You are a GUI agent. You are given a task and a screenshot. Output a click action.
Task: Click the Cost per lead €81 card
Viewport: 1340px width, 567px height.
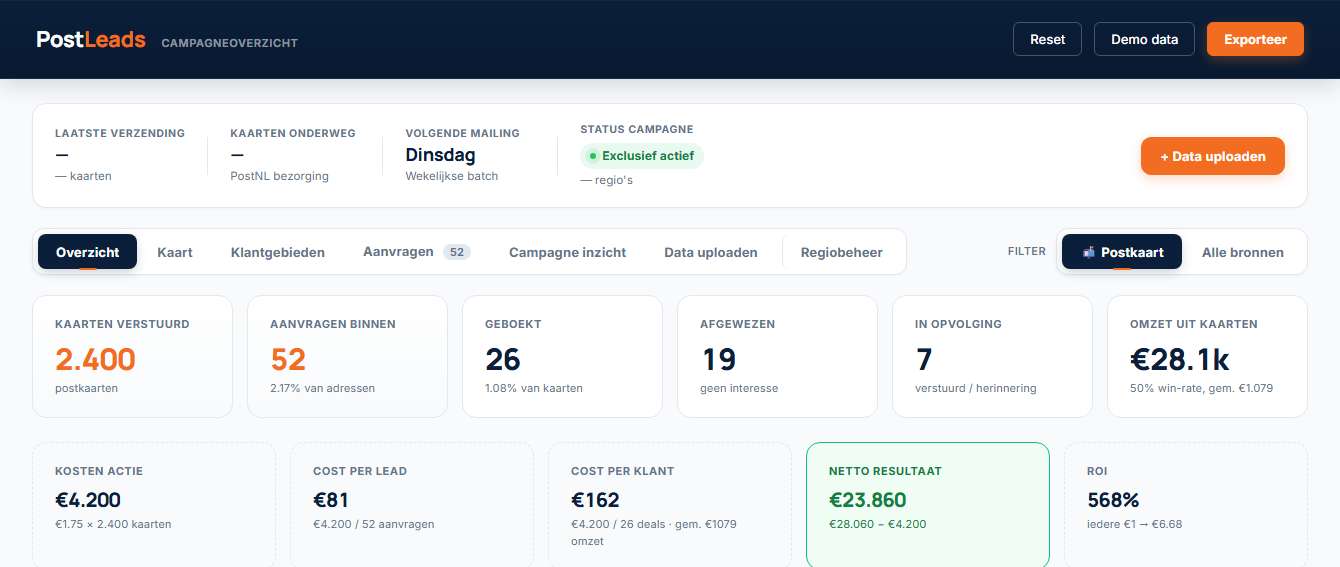412,505
